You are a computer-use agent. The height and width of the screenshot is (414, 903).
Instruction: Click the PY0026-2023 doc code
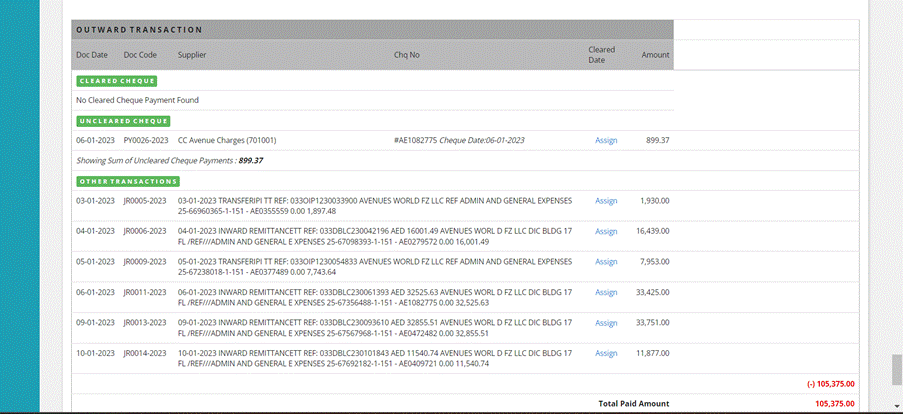pyautogui.click(x=146, y=140)
